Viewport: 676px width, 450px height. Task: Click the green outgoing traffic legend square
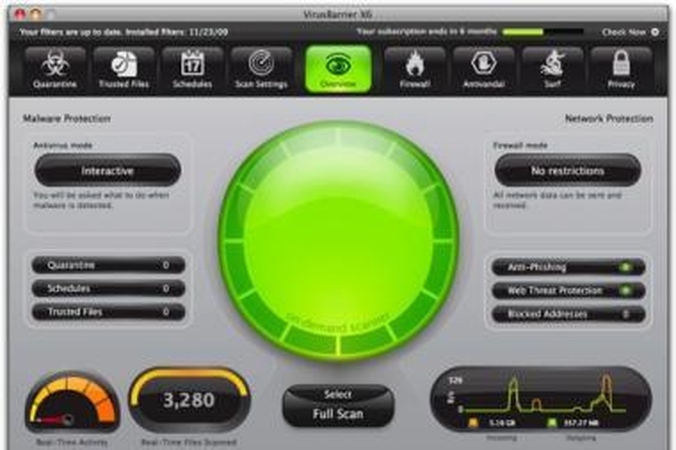tap(551, 423)
